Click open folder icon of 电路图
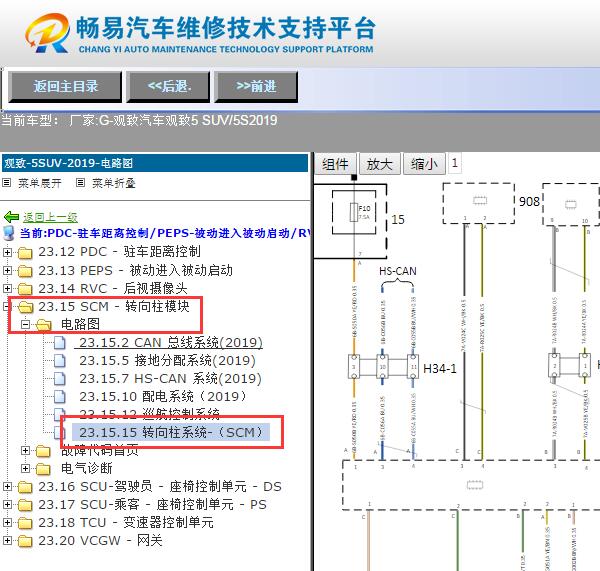The width and height of the screenshot is (600, 571). point(44,325)
